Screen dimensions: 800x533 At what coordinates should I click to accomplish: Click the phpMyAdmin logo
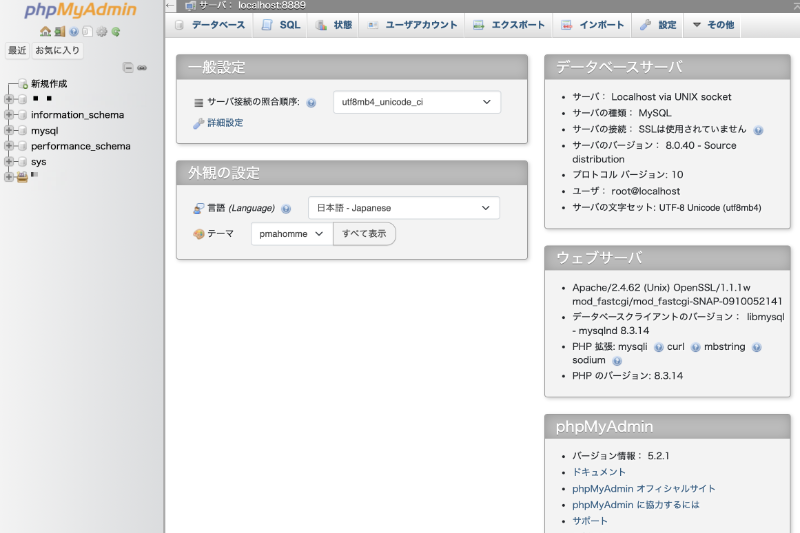[80, 10]
